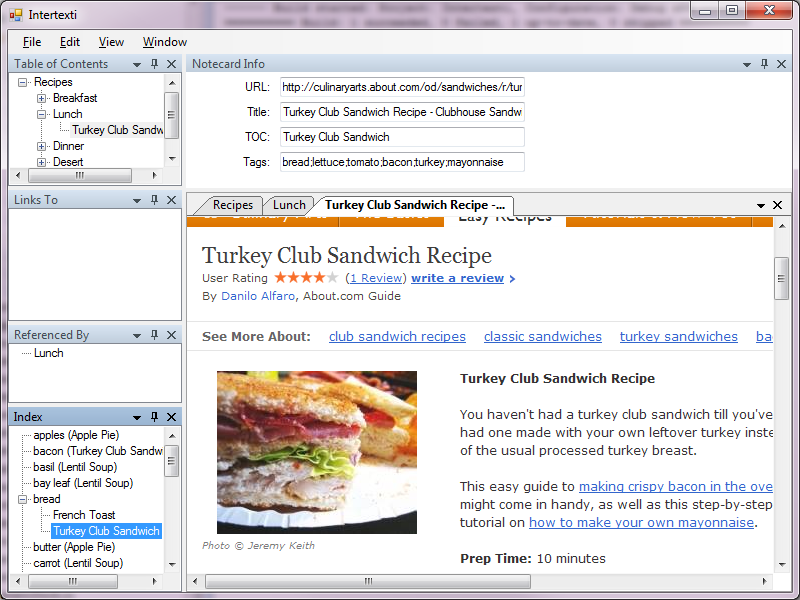This screenshot has width=800, height=600.
Task: Select Turkey Club Sandwich Recipe tab
Action: click(x=415, y=205)
